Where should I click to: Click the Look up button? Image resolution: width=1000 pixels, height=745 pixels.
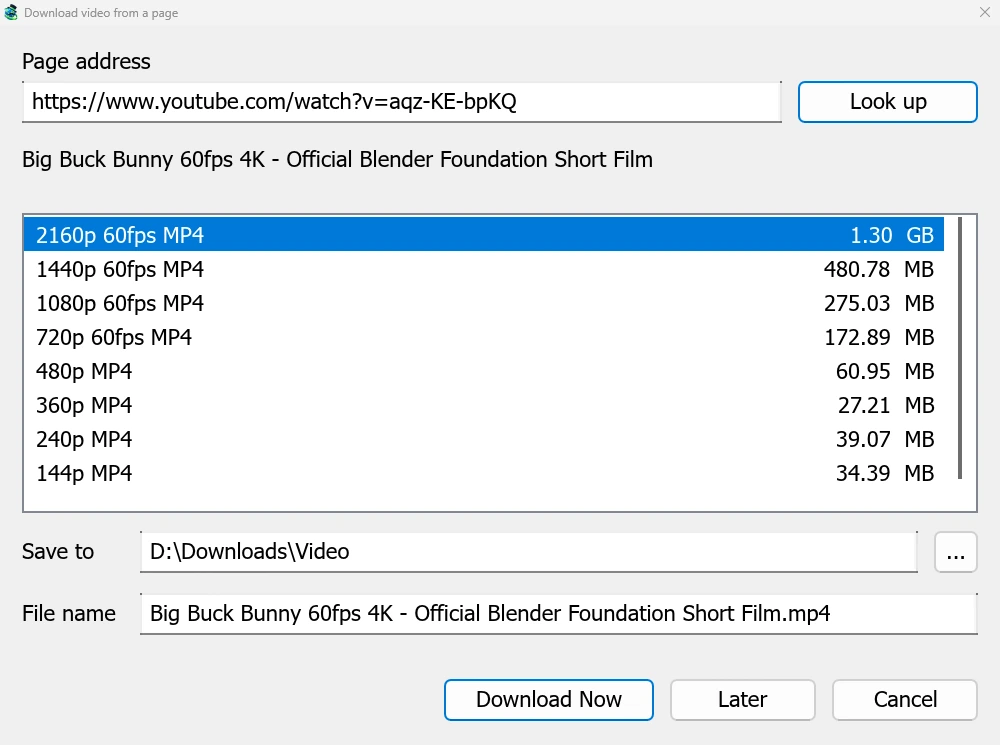click(887, 101)
